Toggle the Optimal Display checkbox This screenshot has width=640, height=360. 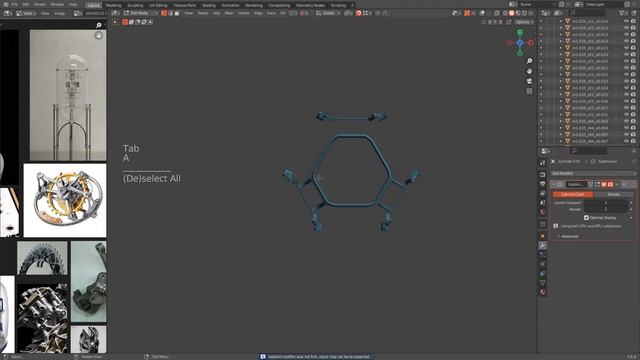pos(586,218)
